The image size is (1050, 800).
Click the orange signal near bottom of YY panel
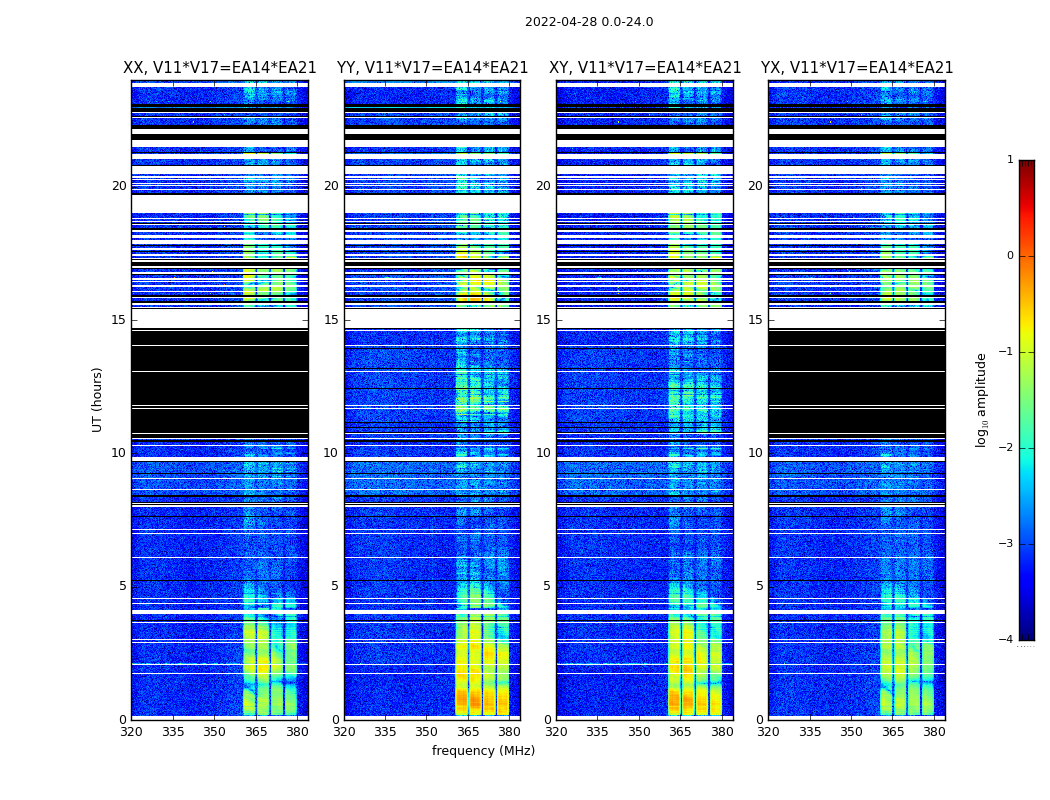(x=462, y=699)
